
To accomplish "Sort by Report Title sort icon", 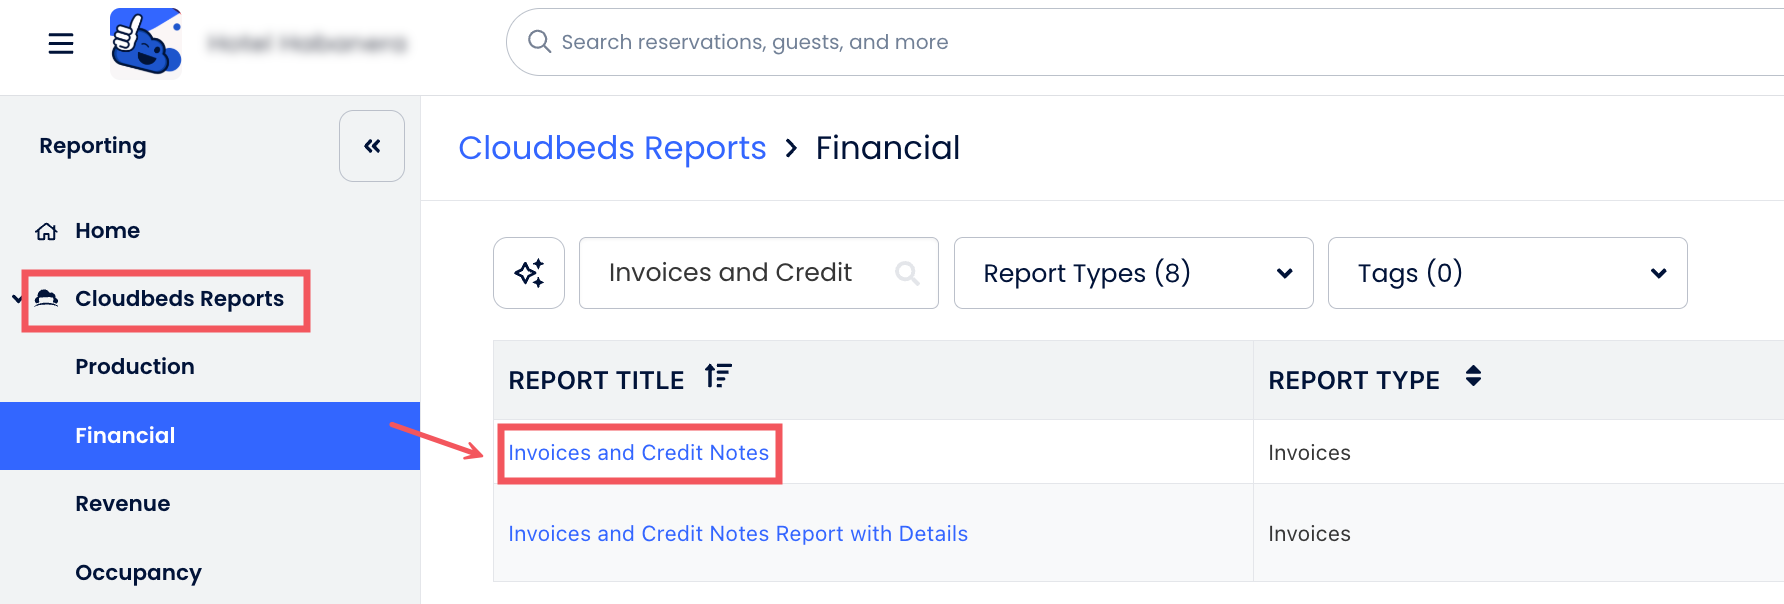I will pyautogui.click(x=718, y=376).
